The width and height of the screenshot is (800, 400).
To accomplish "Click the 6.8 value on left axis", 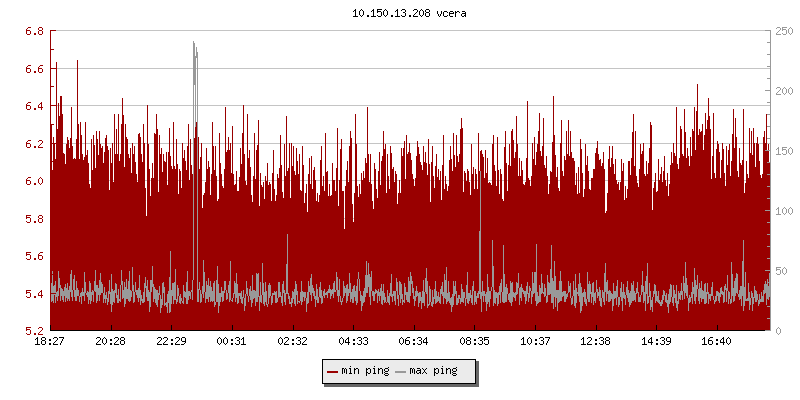I will pyautogui.click(x=33, y=31).
